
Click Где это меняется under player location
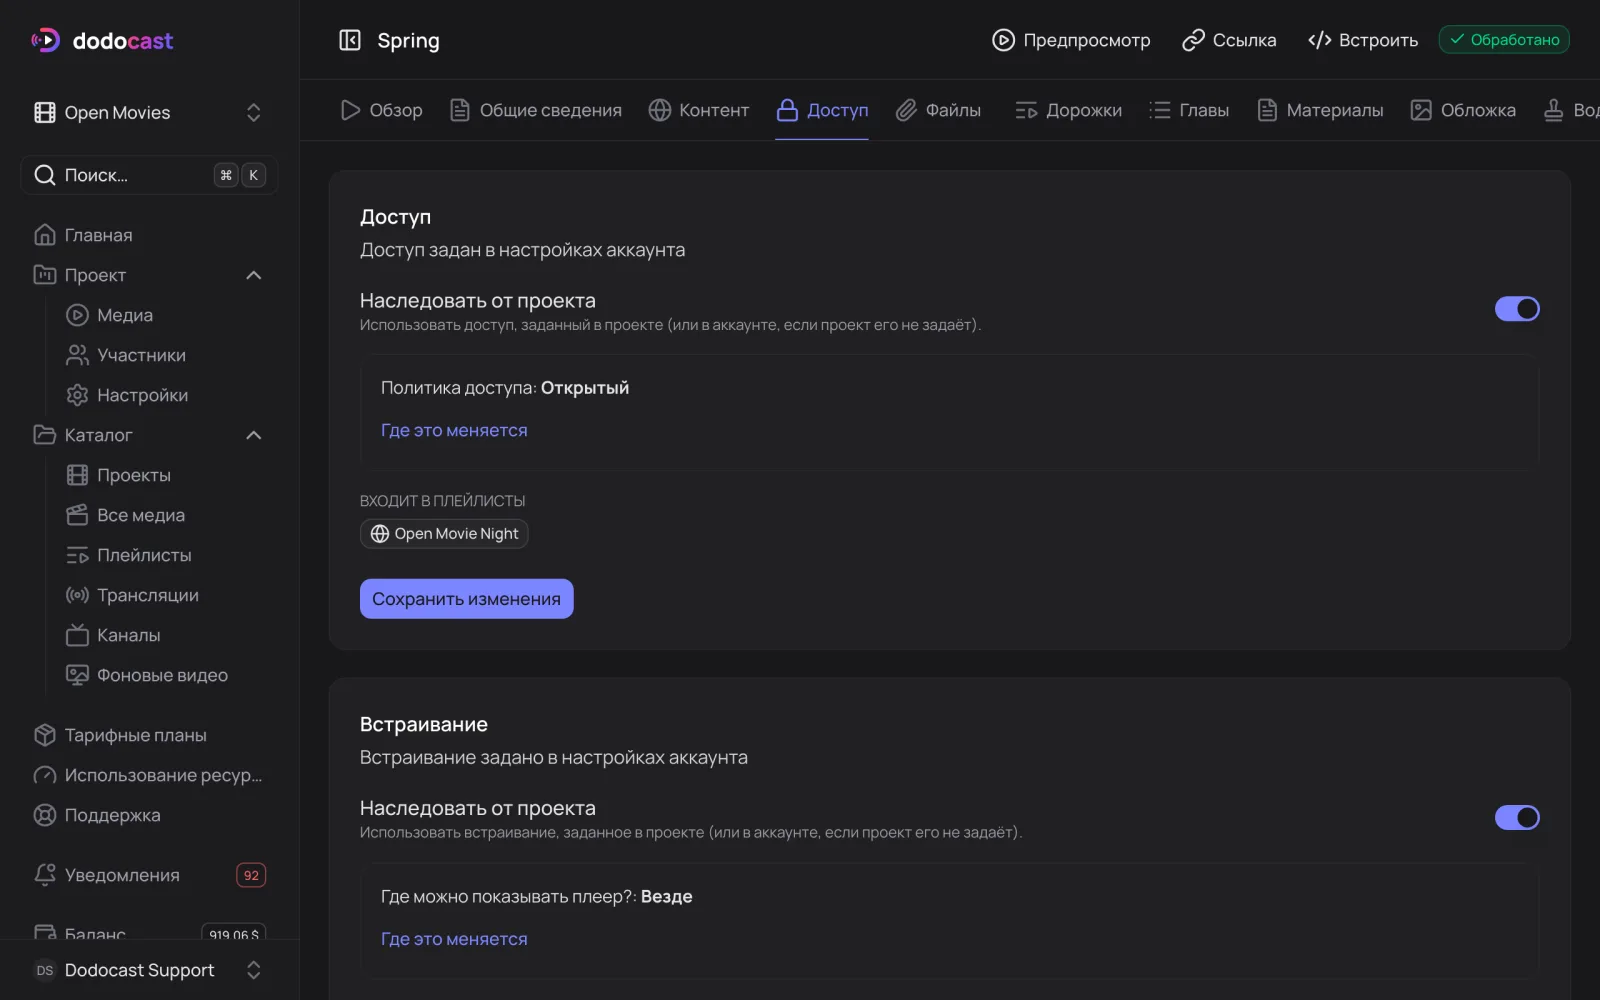coord(454,939)
